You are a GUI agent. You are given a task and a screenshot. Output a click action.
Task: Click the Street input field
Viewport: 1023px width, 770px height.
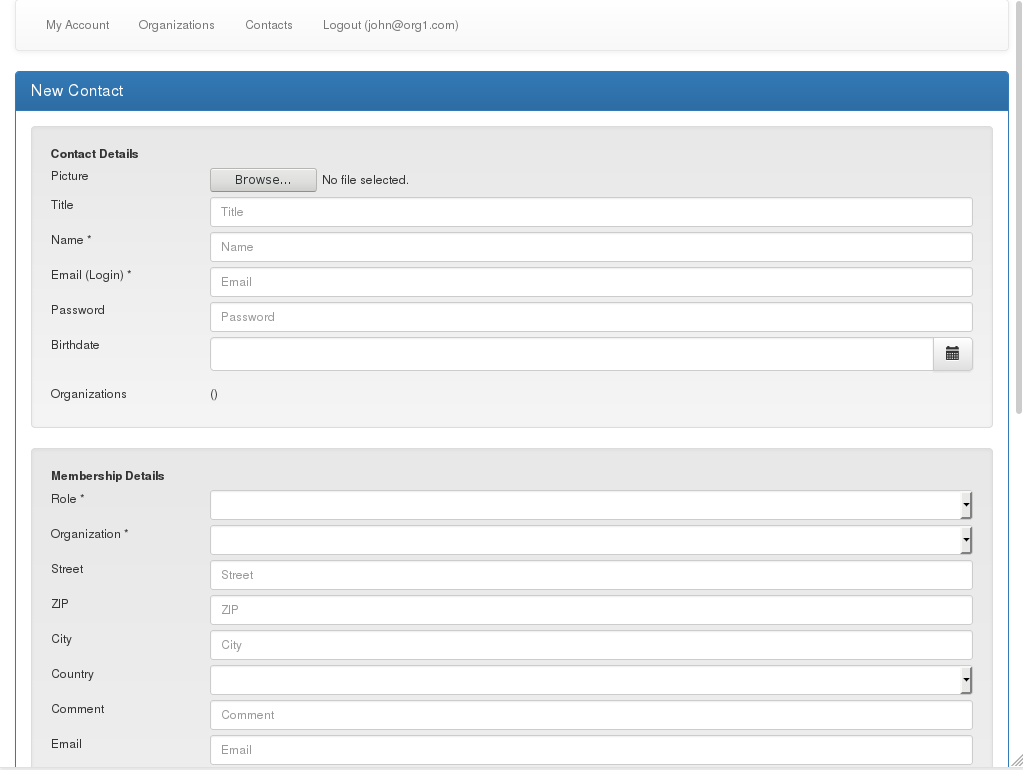(x=591, y=575)
